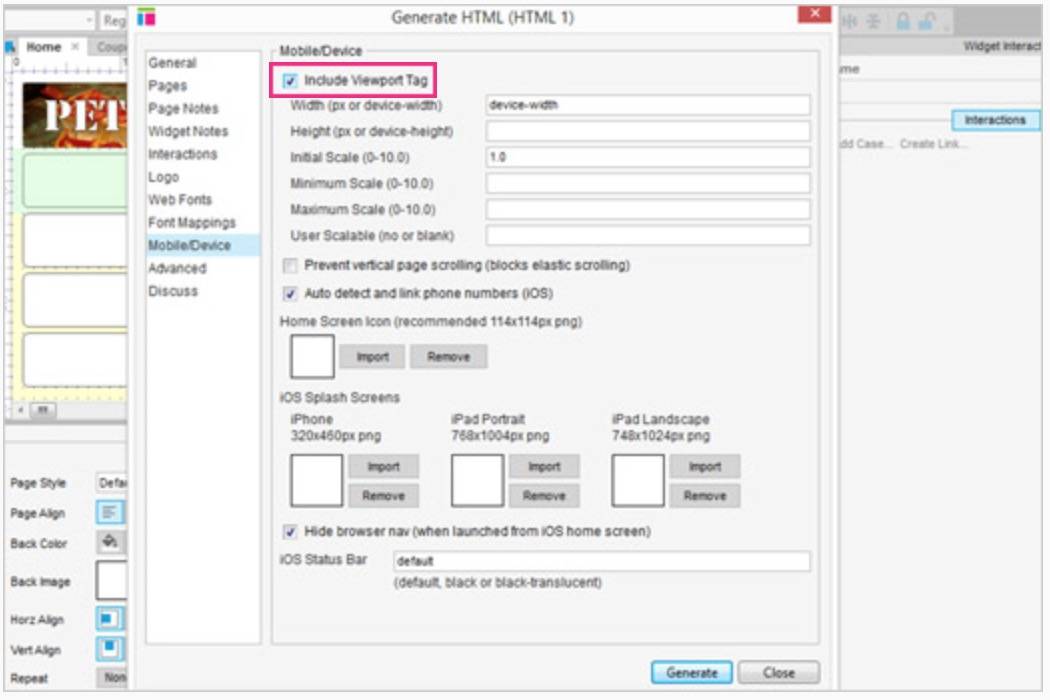Toggle Hide browser nav checkbox
Viewport: 1050px width, 700px height.
[290, 532]
